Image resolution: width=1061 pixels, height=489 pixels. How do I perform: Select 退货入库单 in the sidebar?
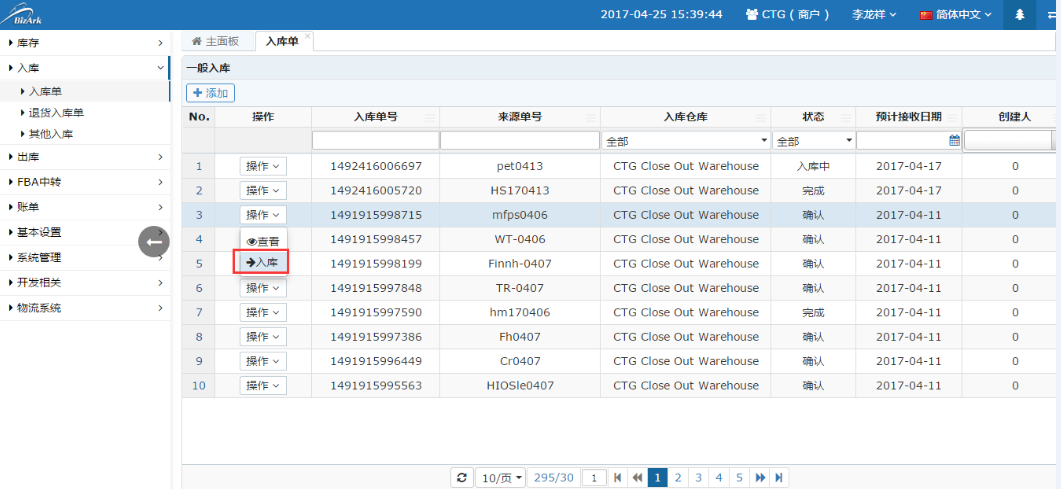tap(85, 113)
